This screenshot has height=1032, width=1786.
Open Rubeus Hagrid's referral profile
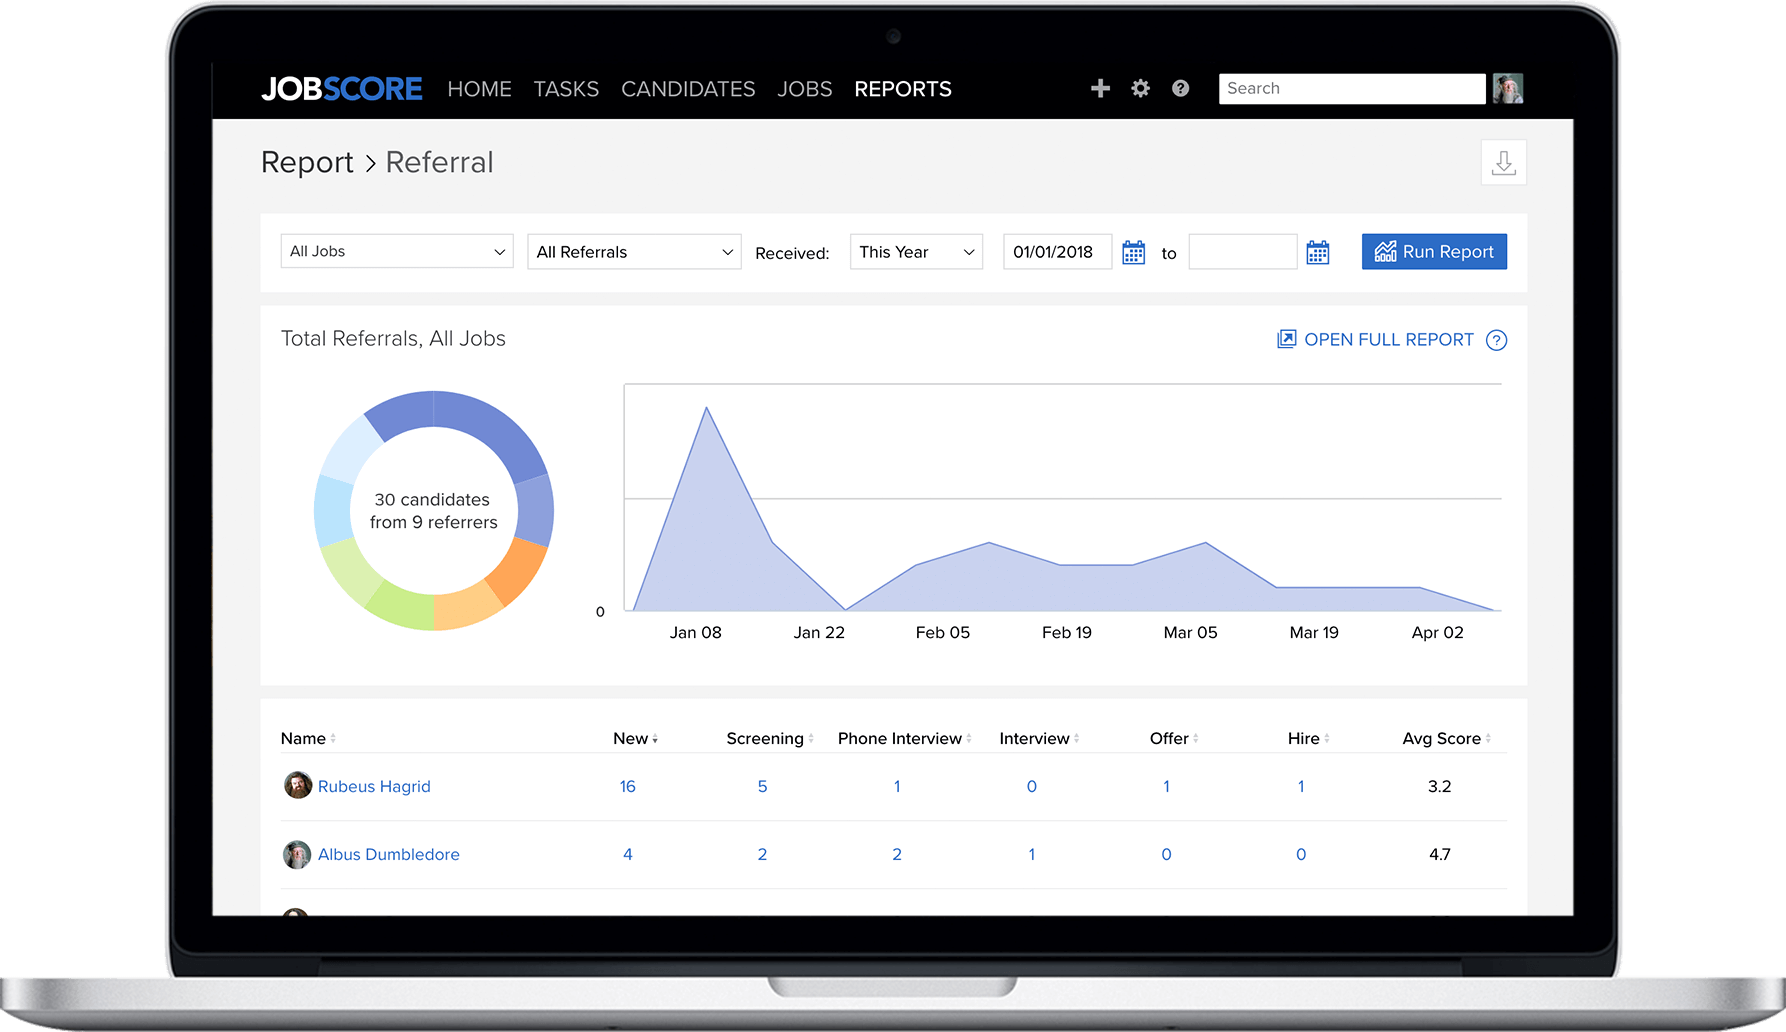374,786
